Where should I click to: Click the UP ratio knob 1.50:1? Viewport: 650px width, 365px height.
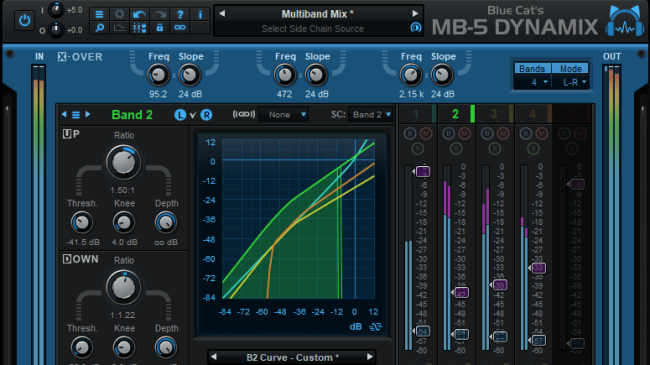pyautogui.click(x=123, y=163)
